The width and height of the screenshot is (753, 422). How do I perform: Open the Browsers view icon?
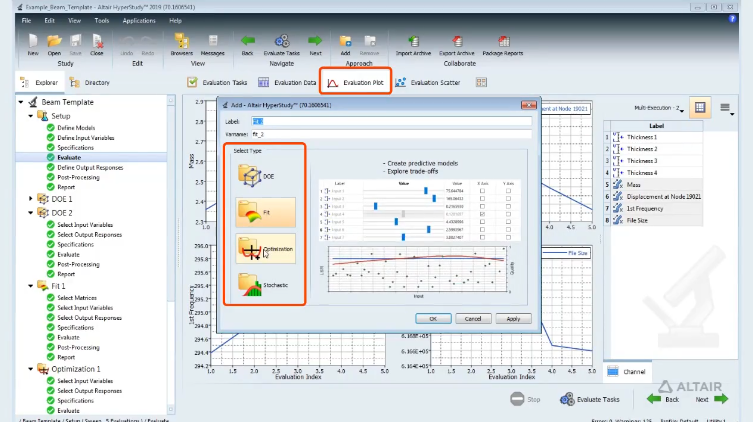[182, 42]
